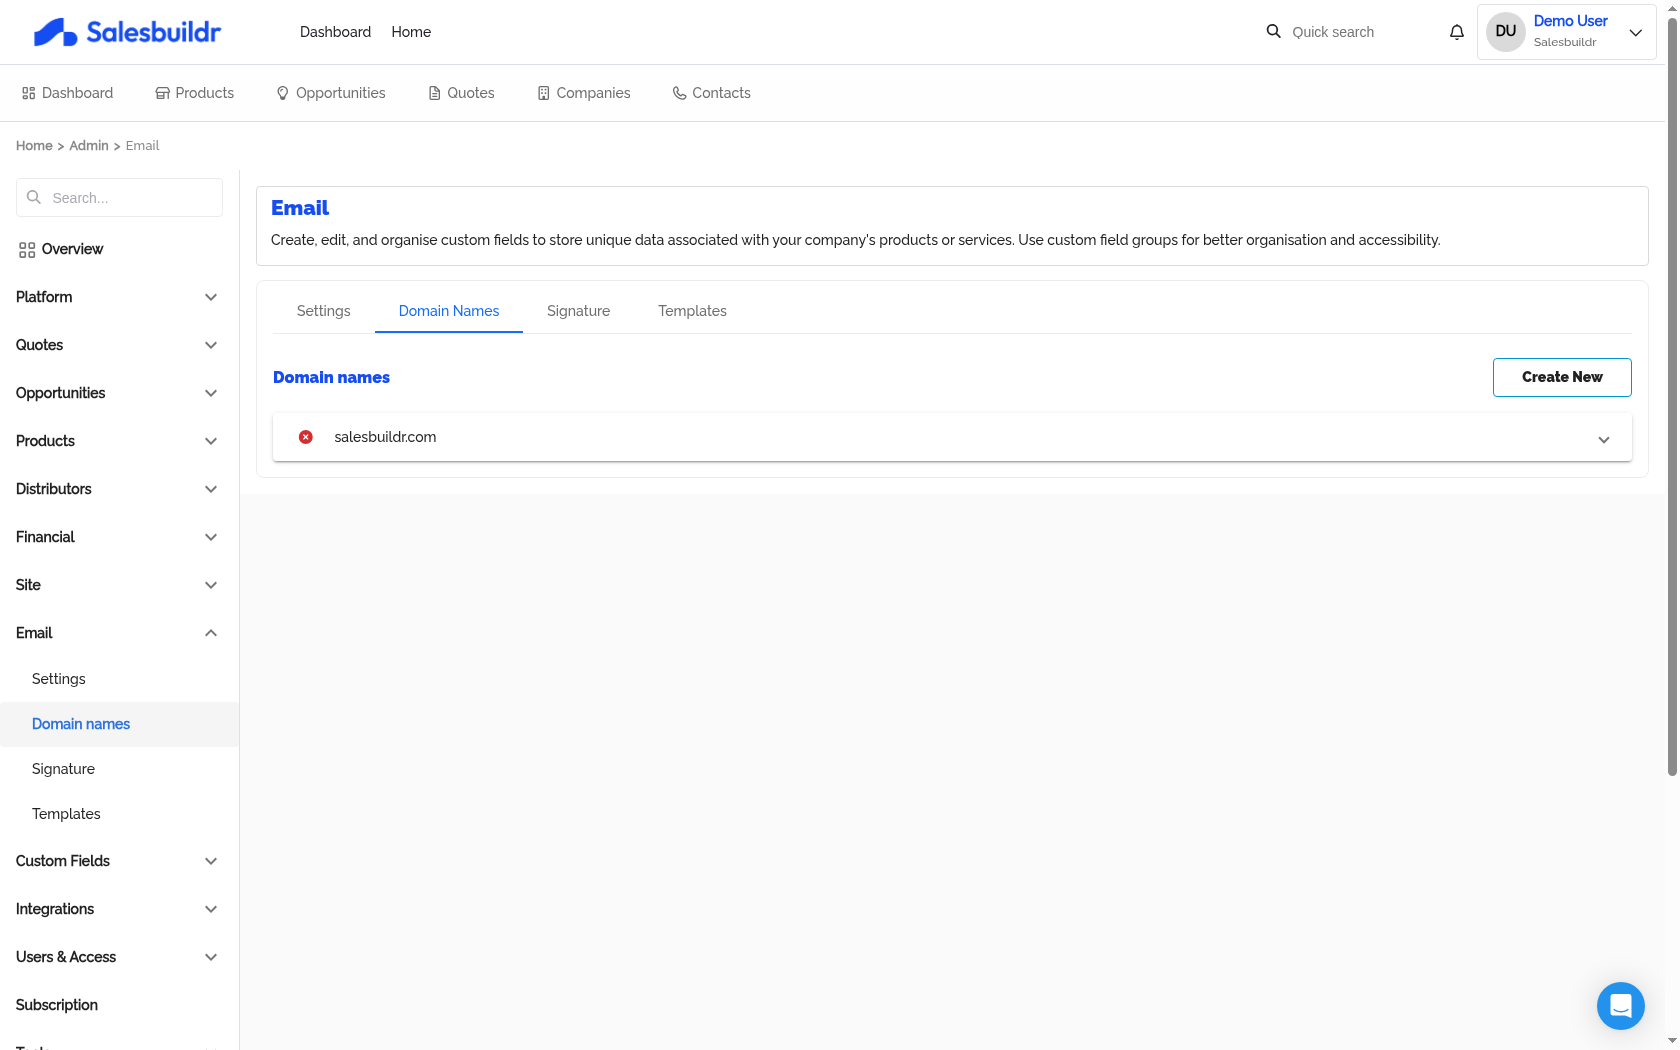Open the Templates tab
This screenshot has height=1050, width=1680.
pos(692,311)
